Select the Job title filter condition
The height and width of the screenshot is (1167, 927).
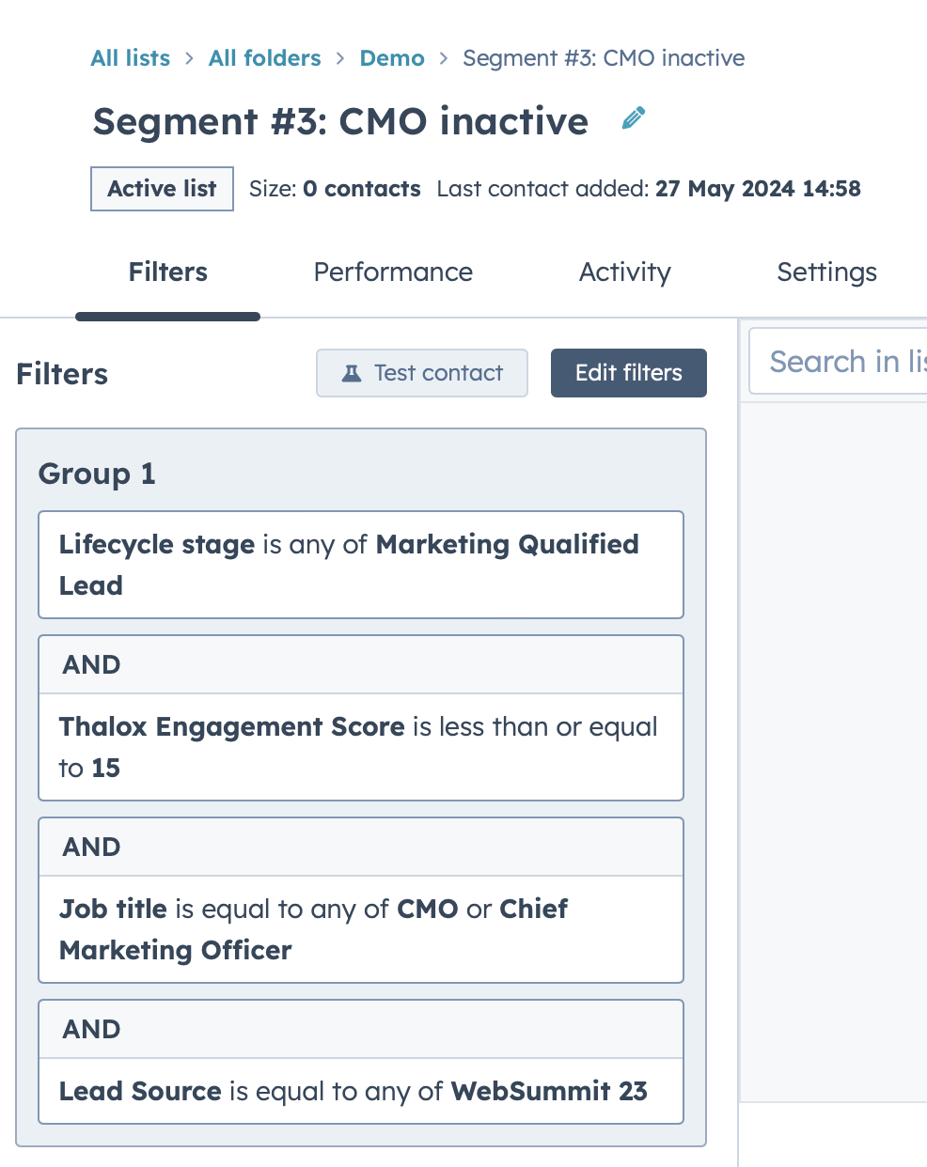(360, 929)
